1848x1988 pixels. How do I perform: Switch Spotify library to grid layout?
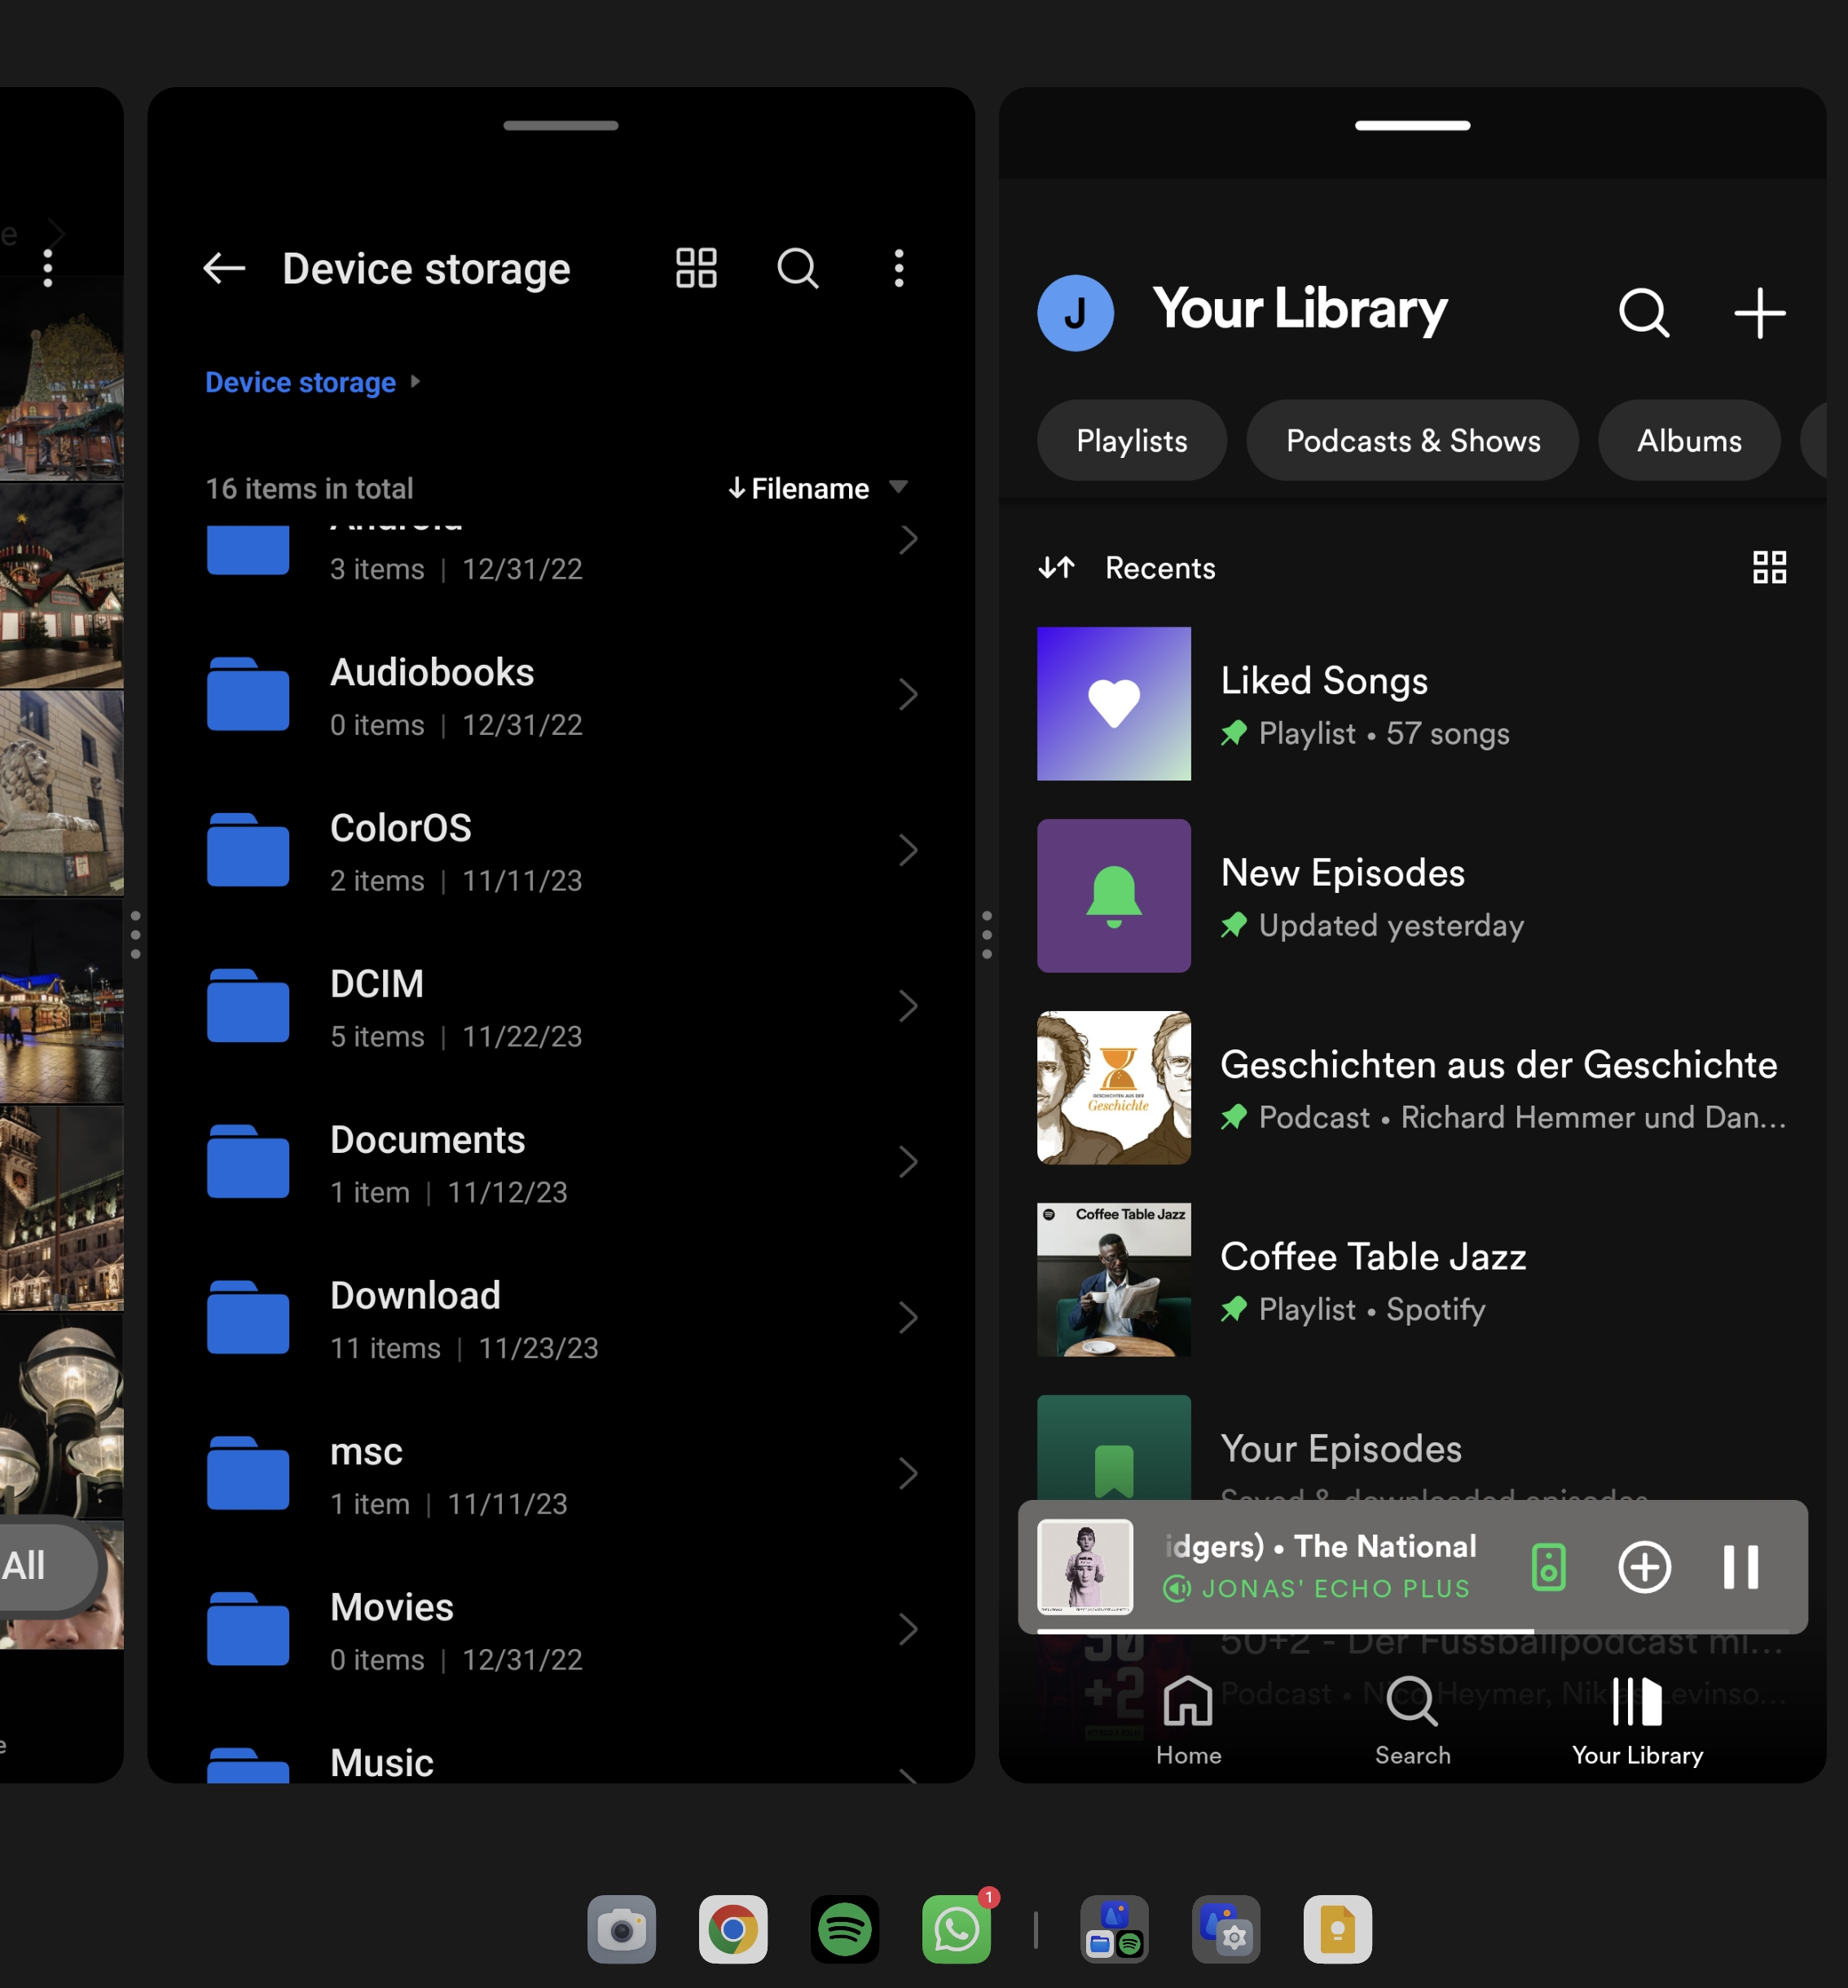(x=1769, y=567)
